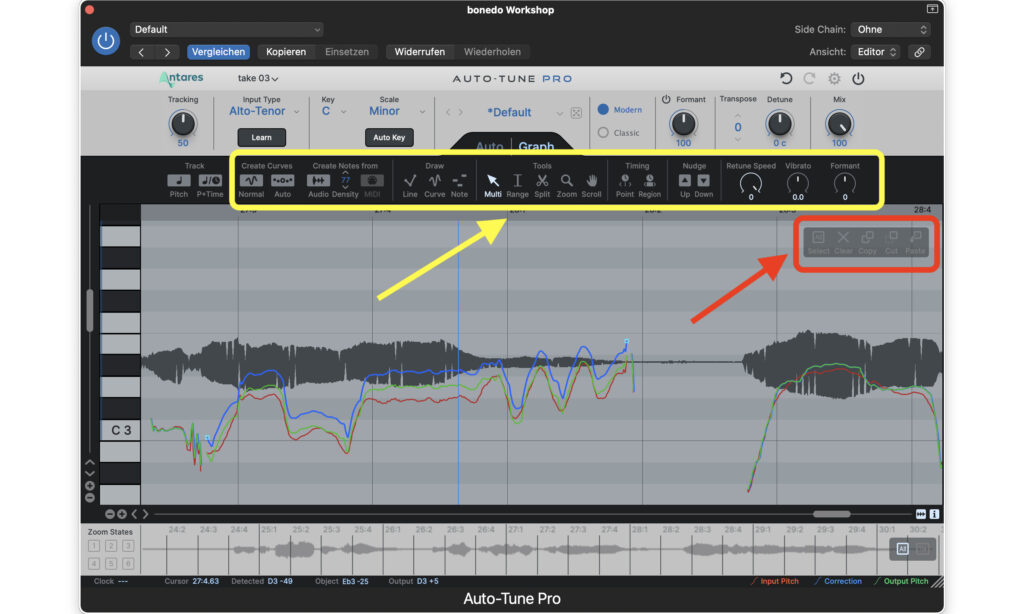Click the Wiederholen button

click(x=492, y=52)
